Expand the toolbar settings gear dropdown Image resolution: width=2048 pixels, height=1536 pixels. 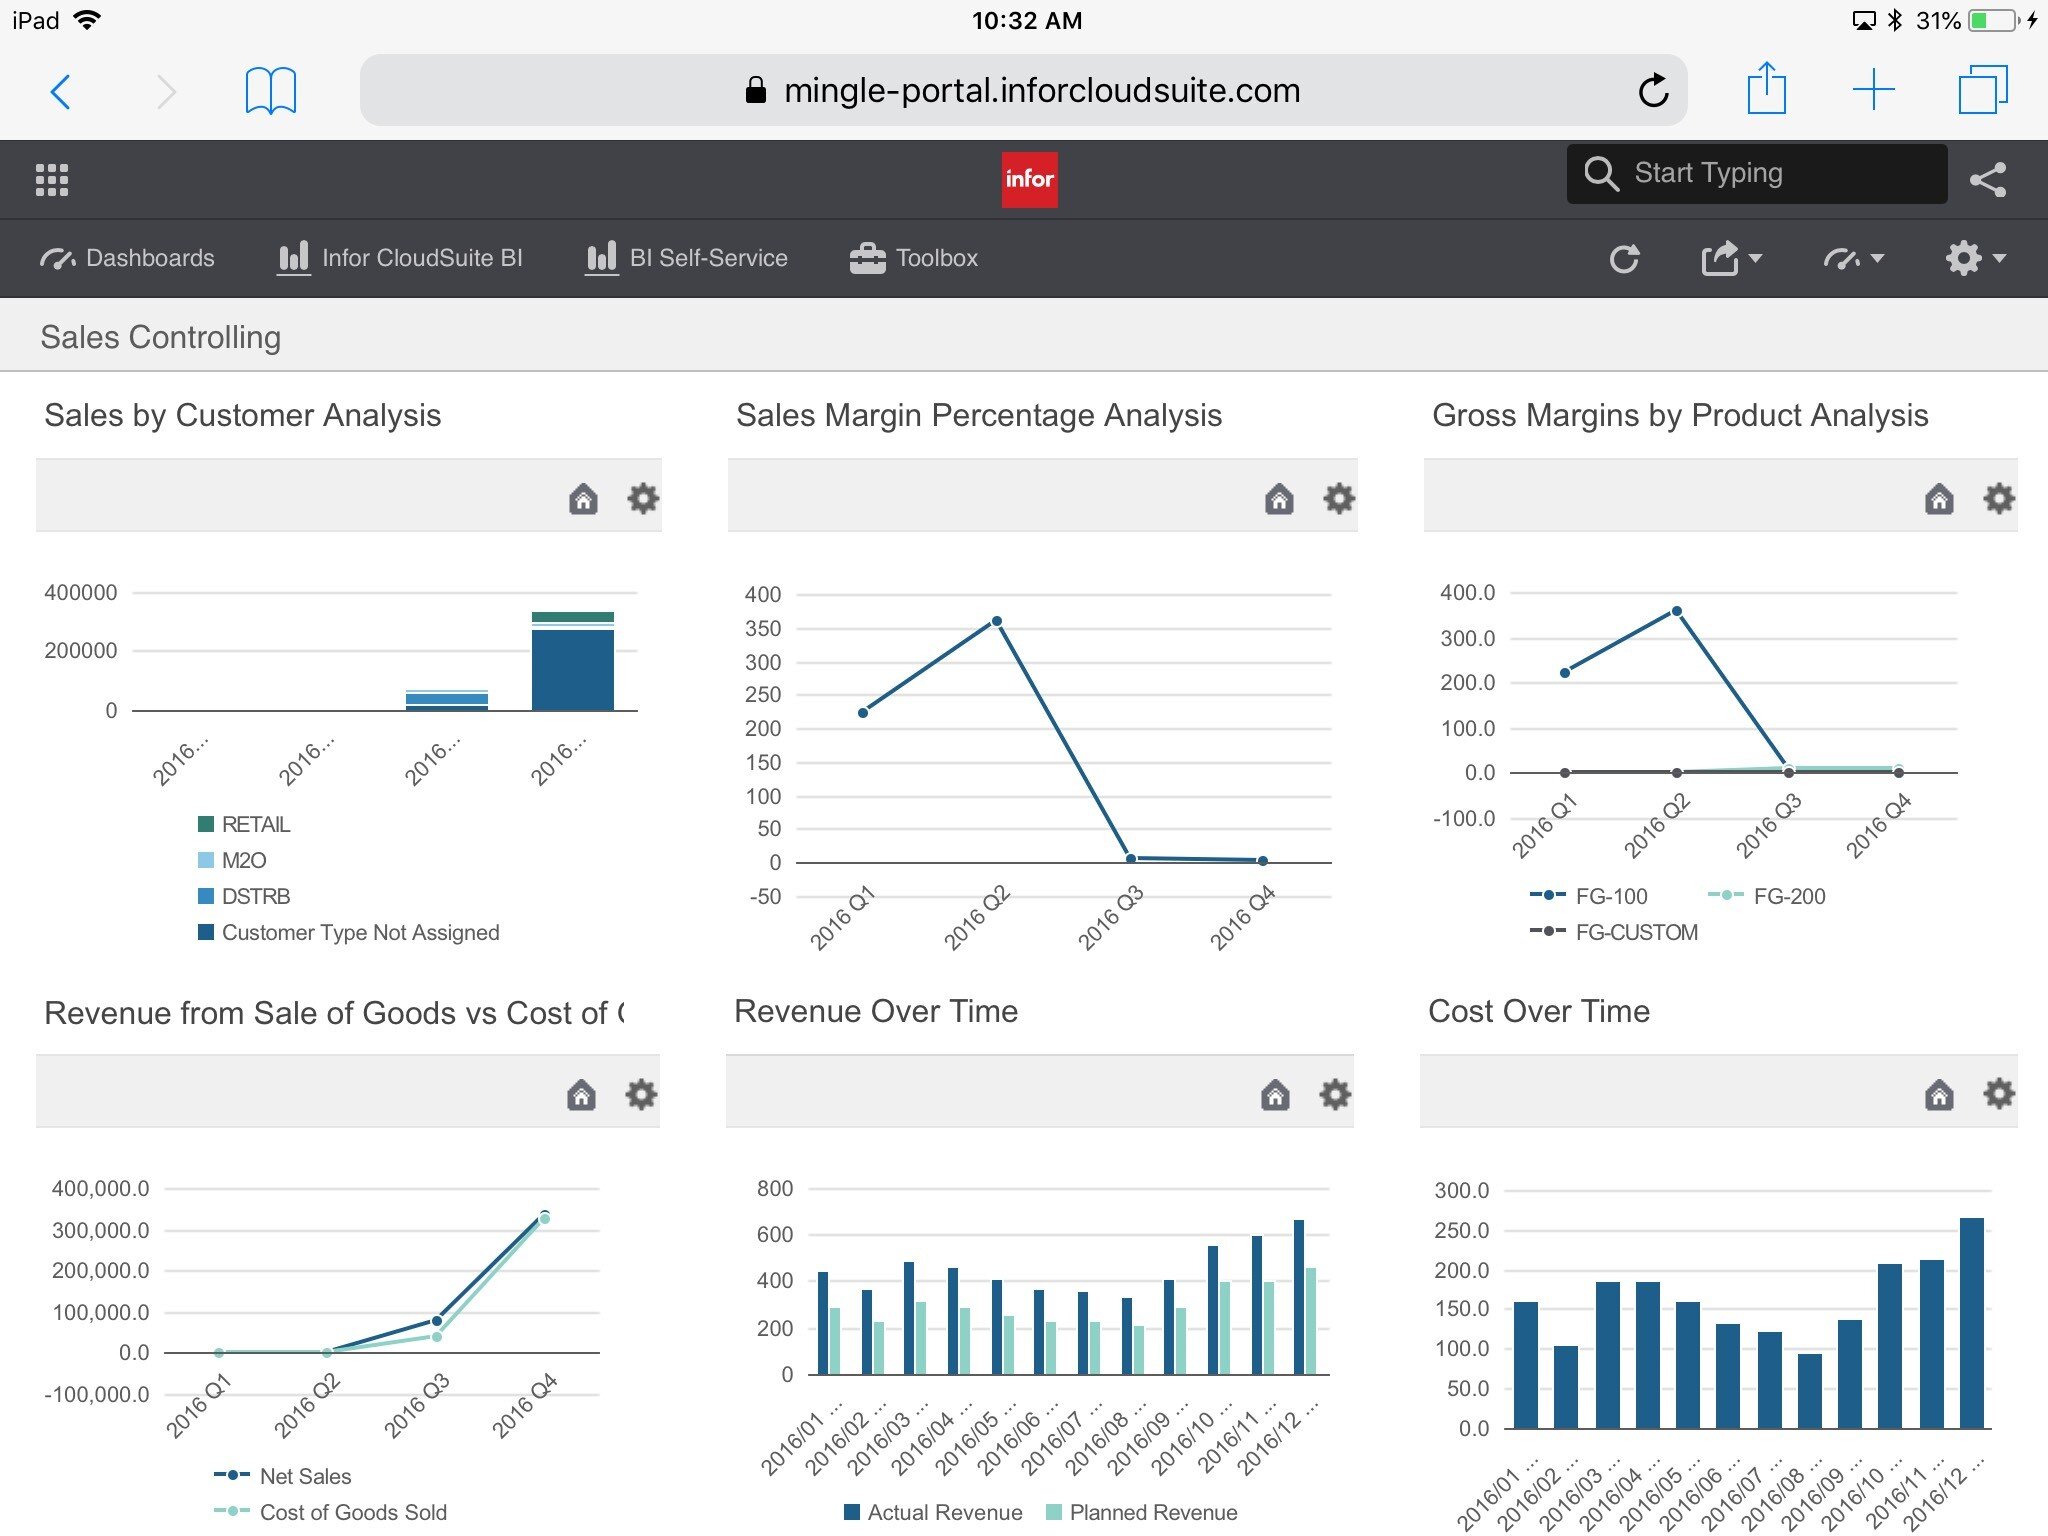pyautogui.click(x=1975, y=259)
